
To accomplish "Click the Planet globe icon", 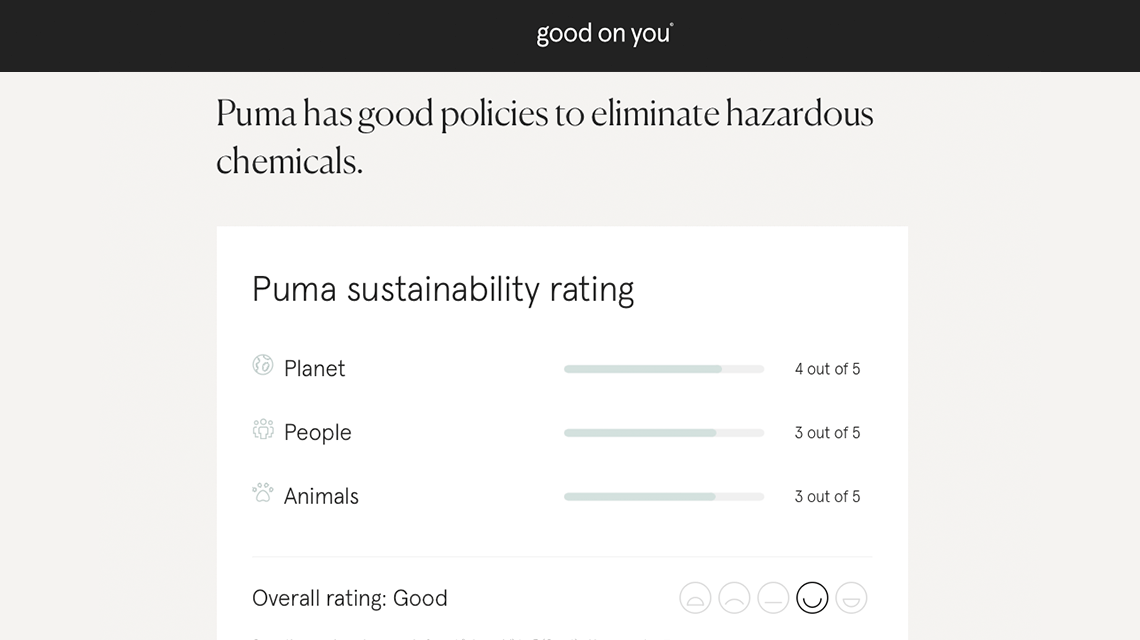I will 263,366.
